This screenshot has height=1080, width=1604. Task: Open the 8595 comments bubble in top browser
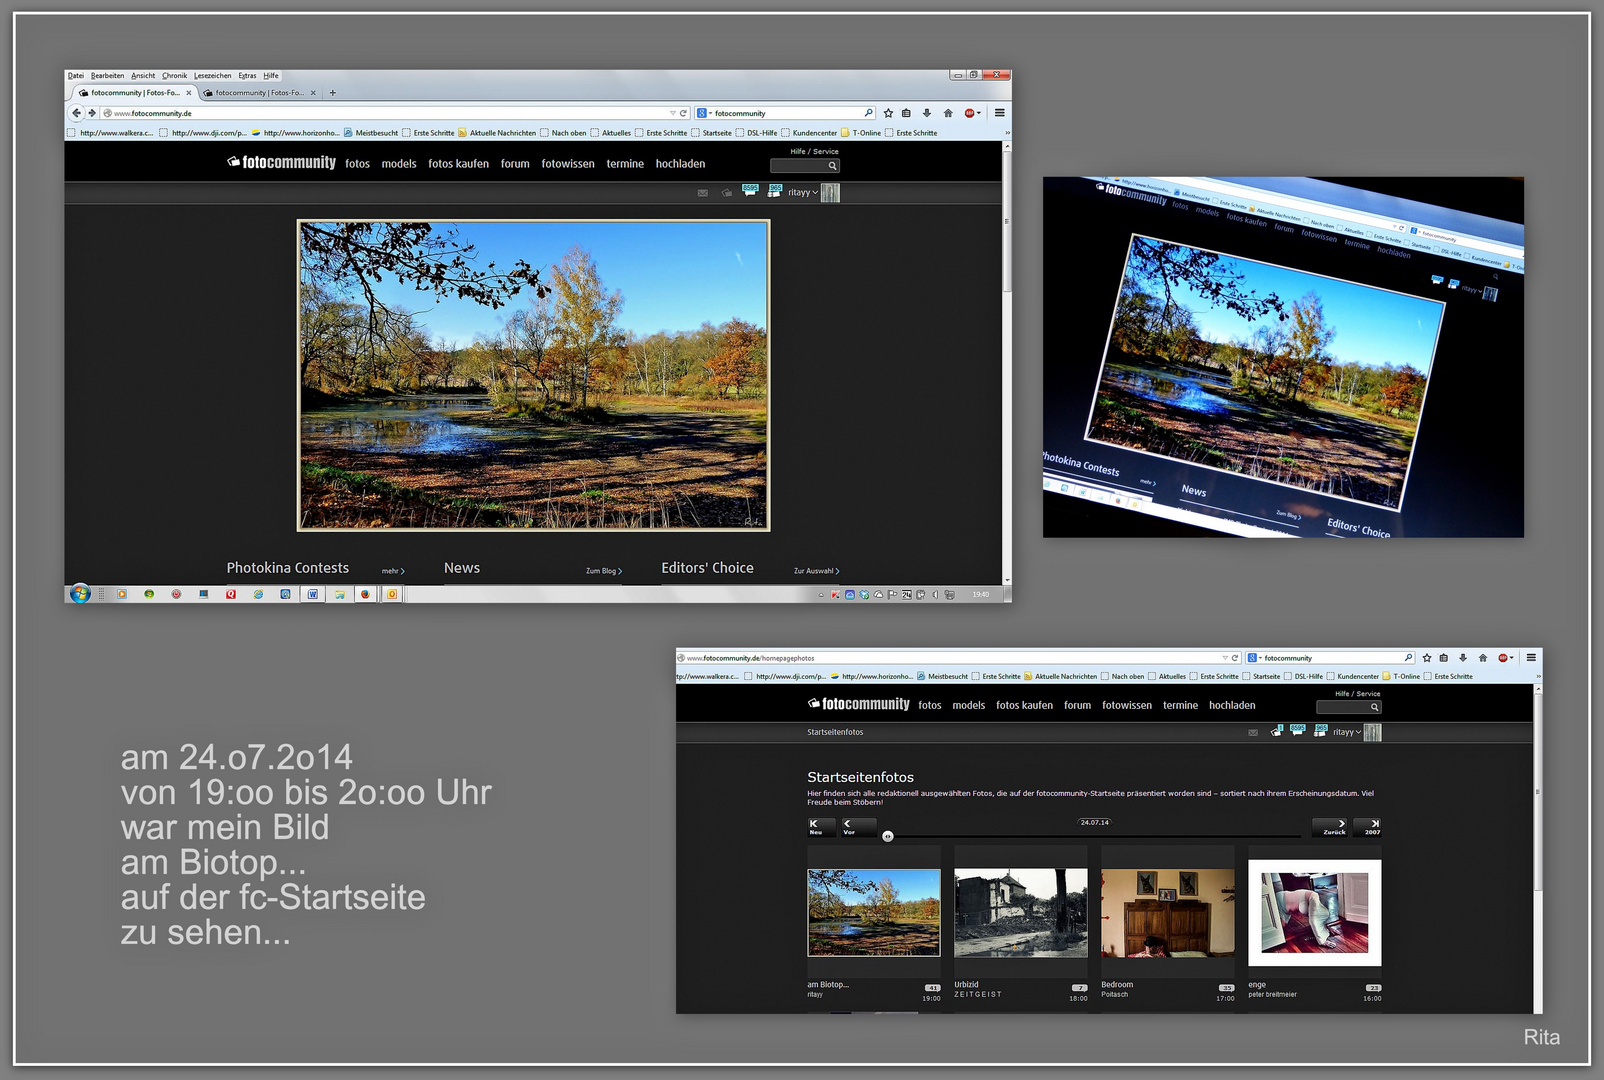pyautogui.click(x=750, y=190)
